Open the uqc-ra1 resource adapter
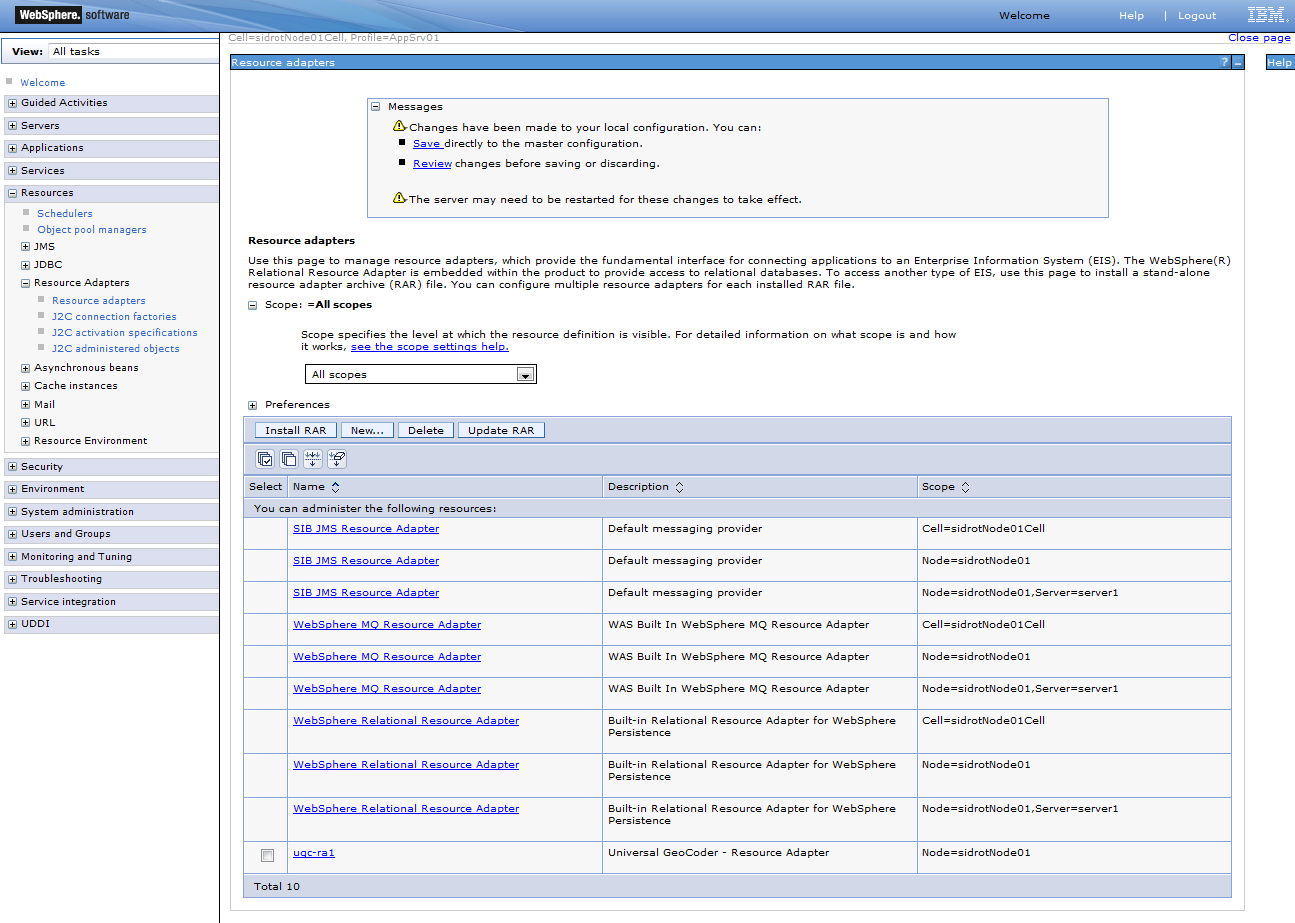Image resolution: width=1295 pixels, height=923 pixels. 314,853
